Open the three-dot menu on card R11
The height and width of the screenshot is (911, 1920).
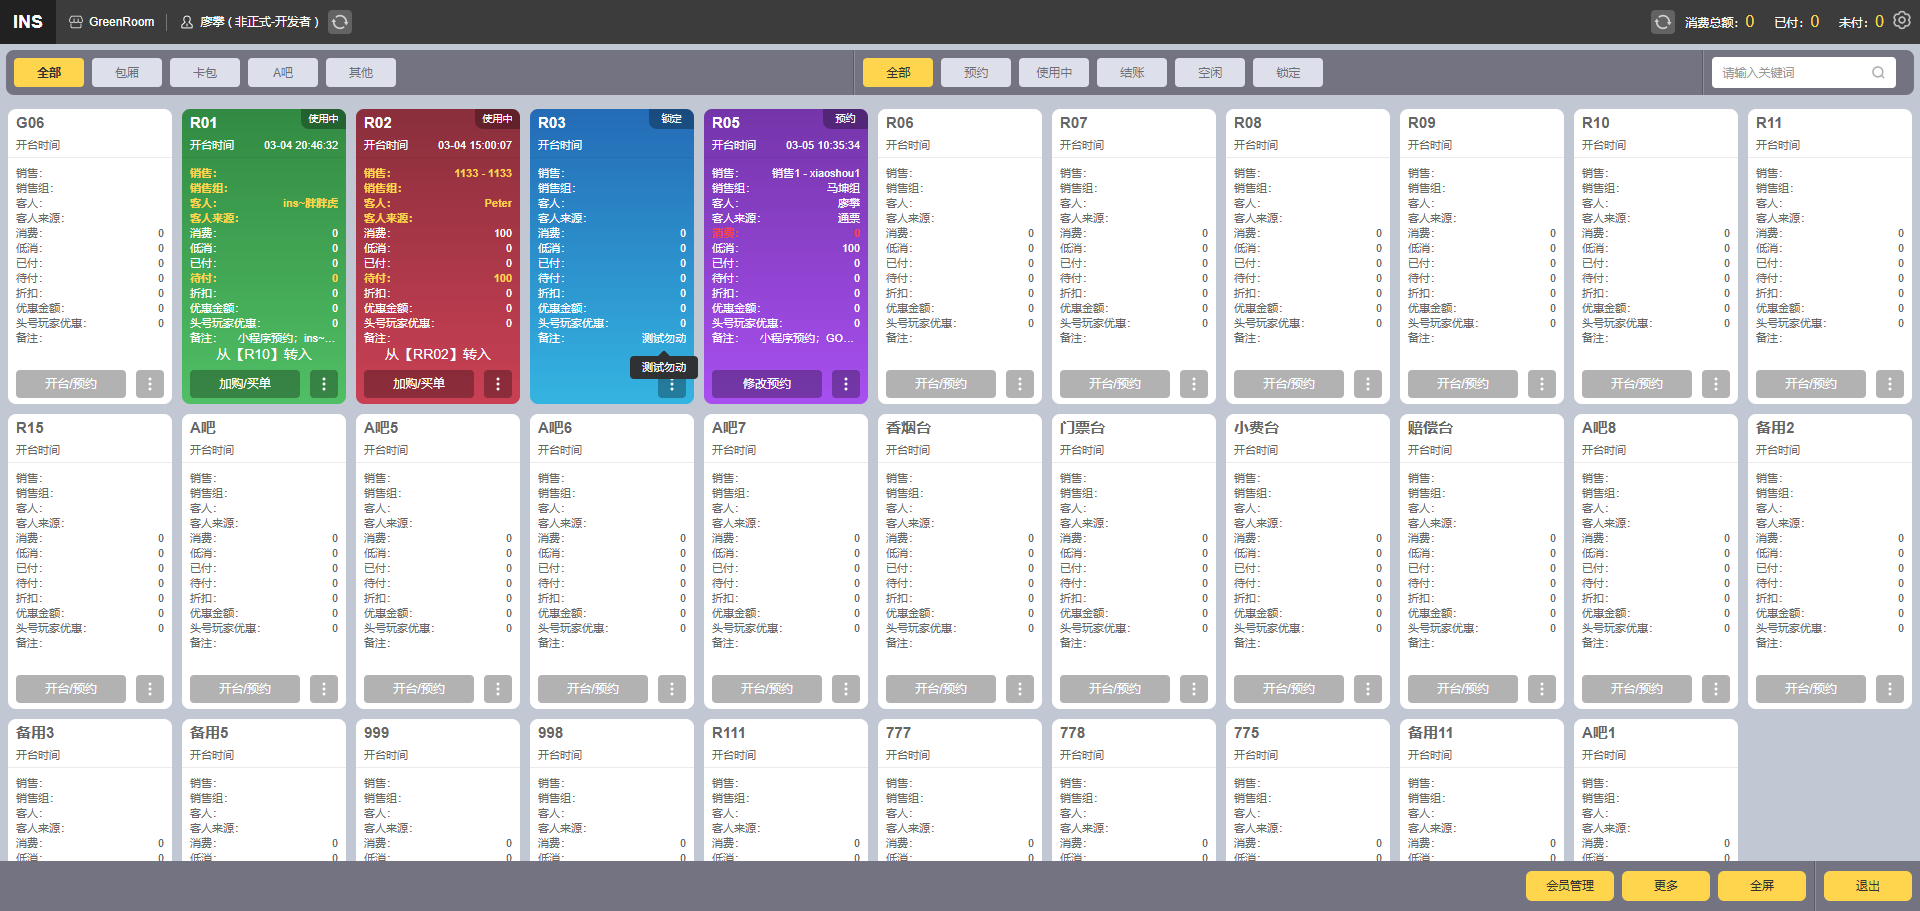click(x=1890, y=384)
